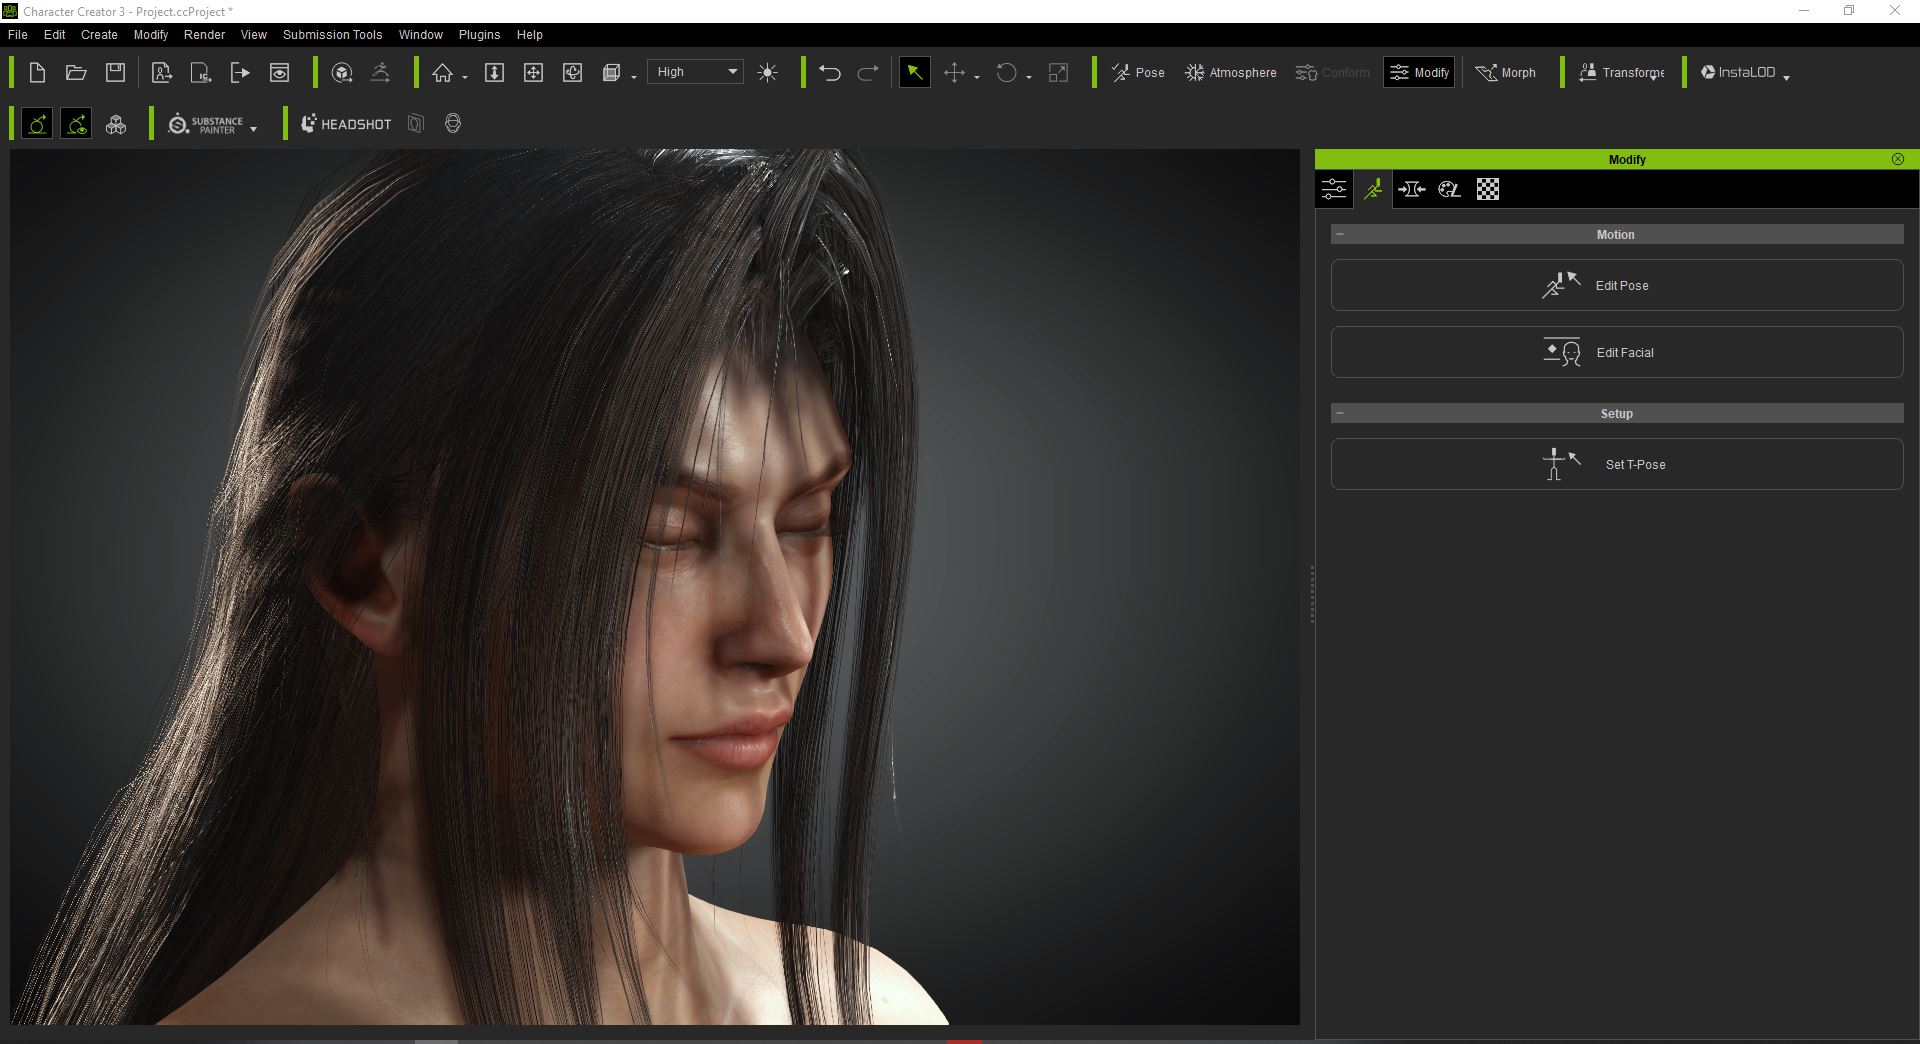Toggle the first green soft-cloth physics icon
Viewport: 1920px width, 1044px height.
pos(37,124)
